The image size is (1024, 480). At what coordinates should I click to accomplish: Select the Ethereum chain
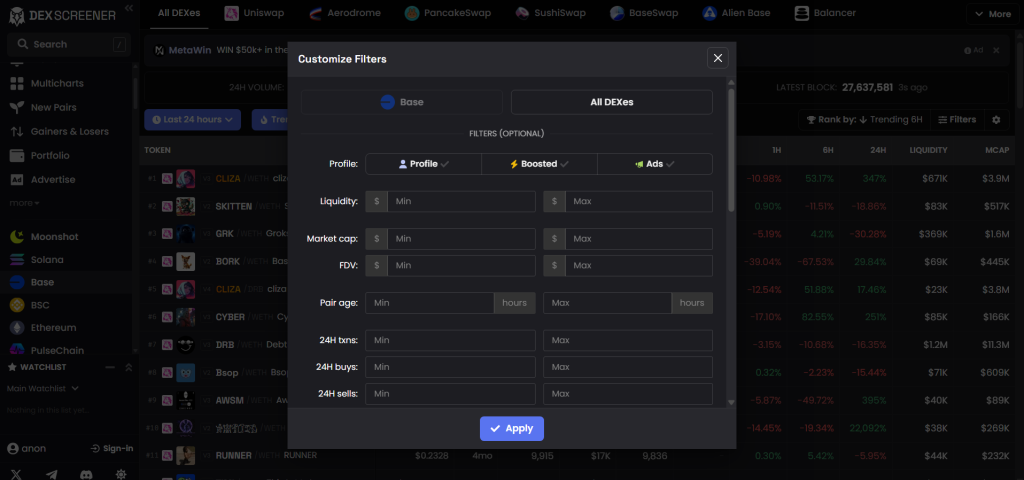(x=54, y=328)
